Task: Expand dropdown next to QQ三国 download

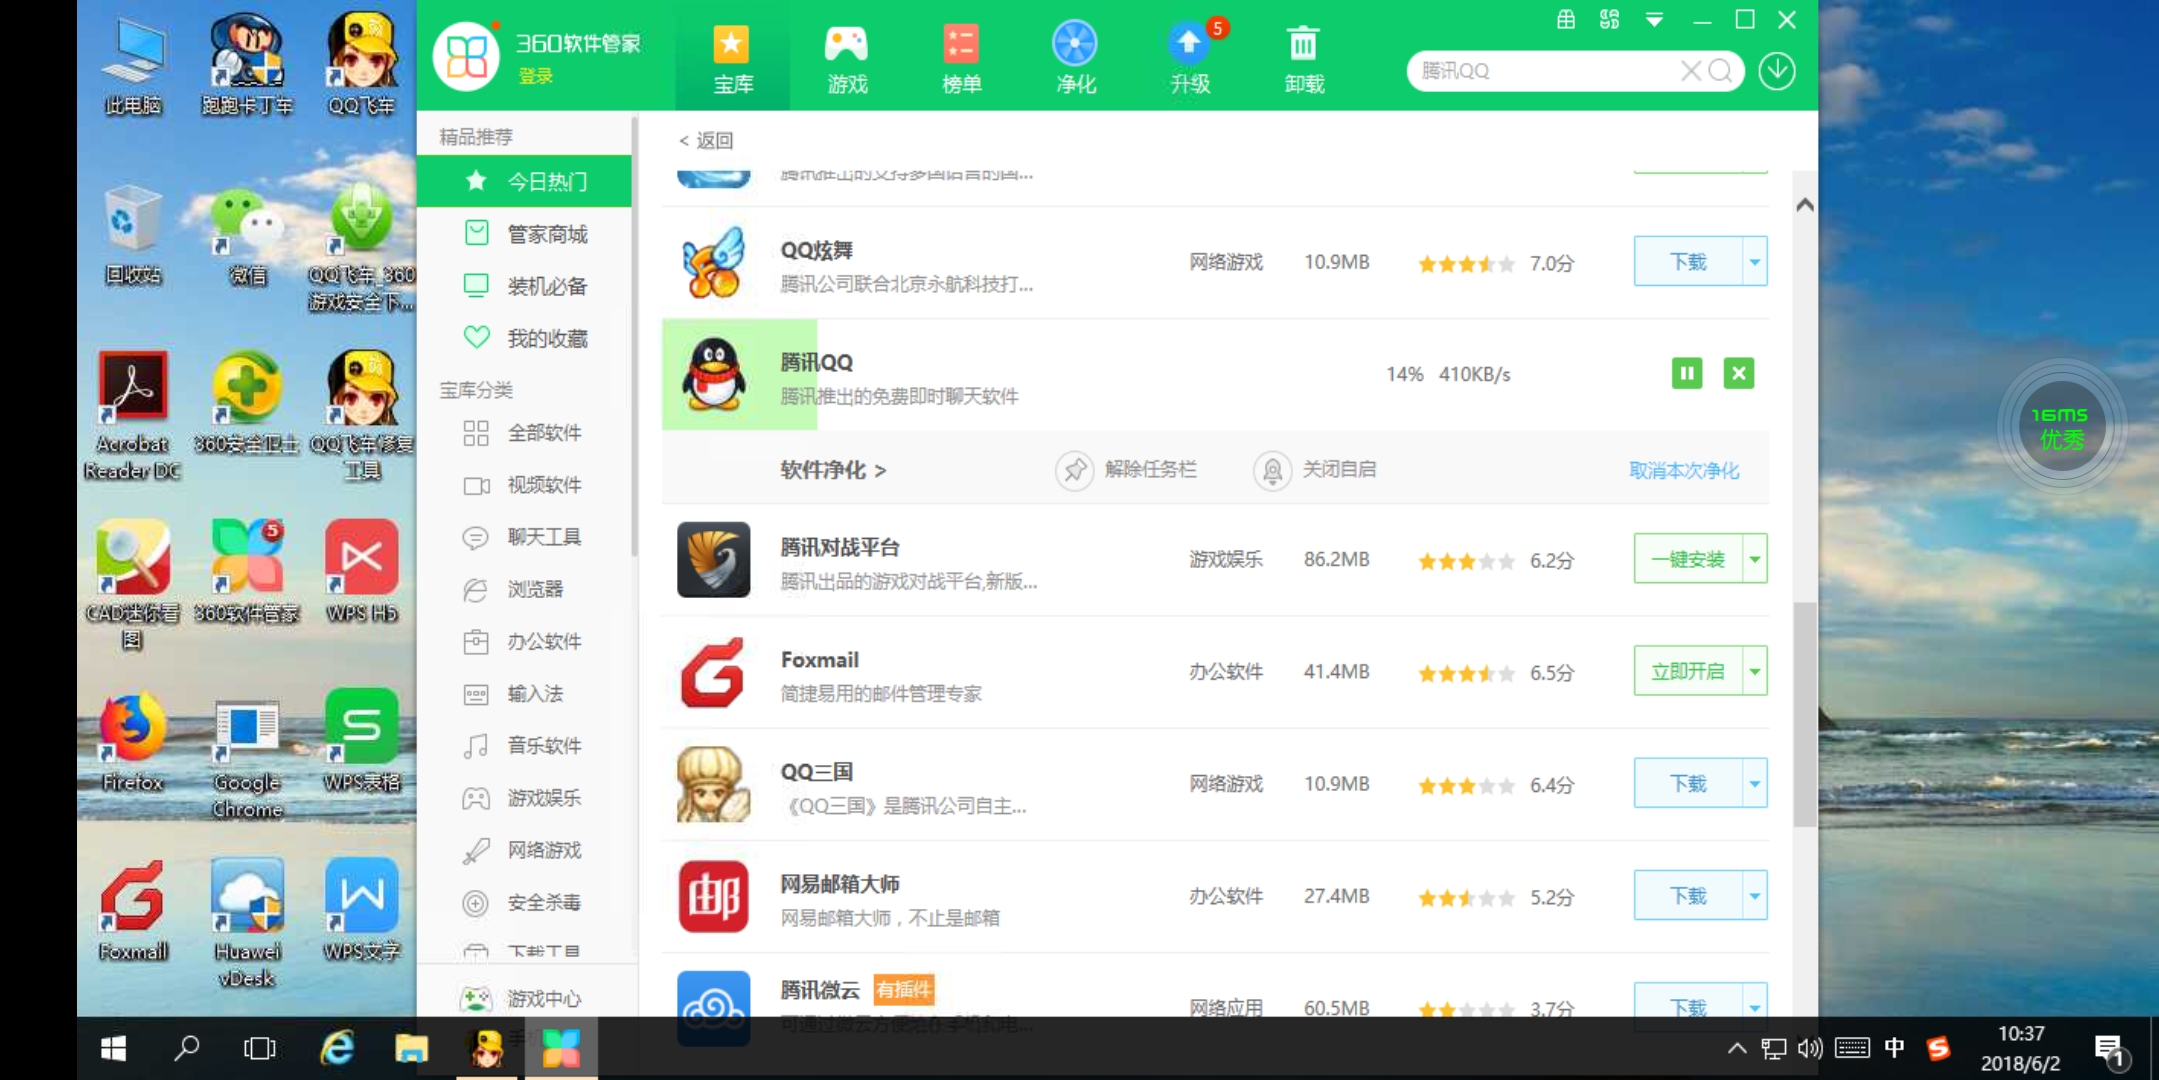Action: coord(1755,783)
